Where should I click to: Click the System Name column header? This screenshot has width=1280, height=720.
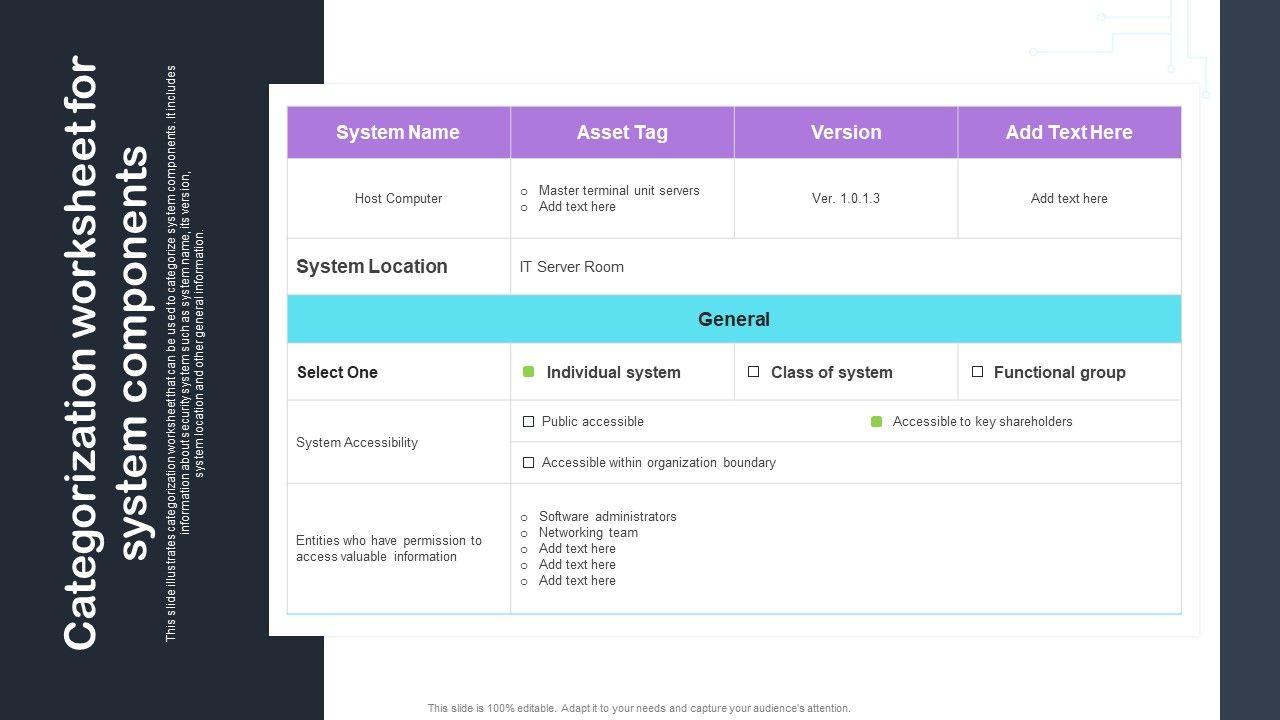coord(398,132)
